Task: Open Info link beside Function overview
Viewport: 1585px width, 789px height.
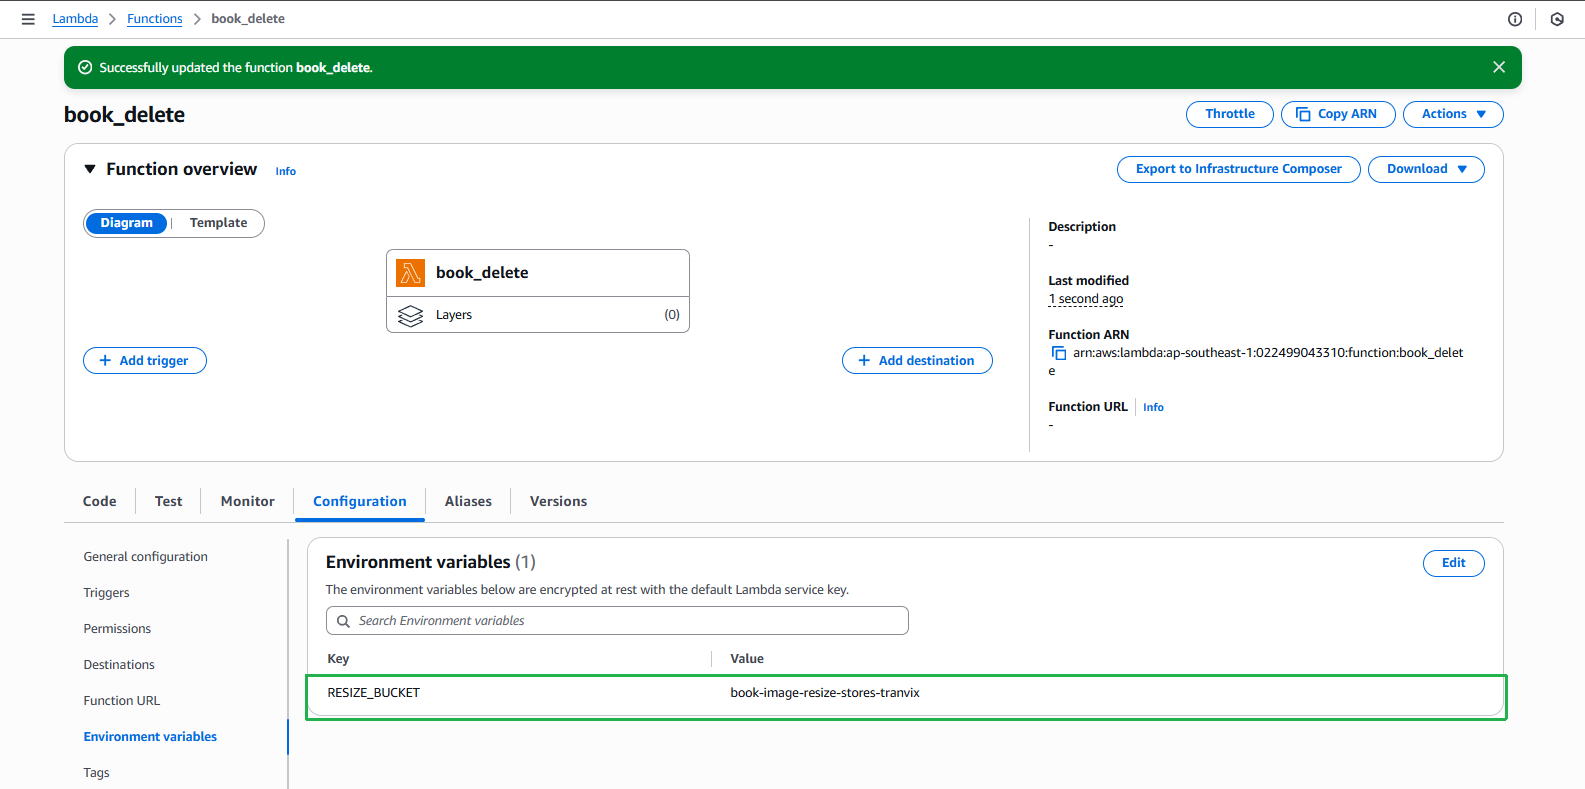Action: [x=286, y=171]
